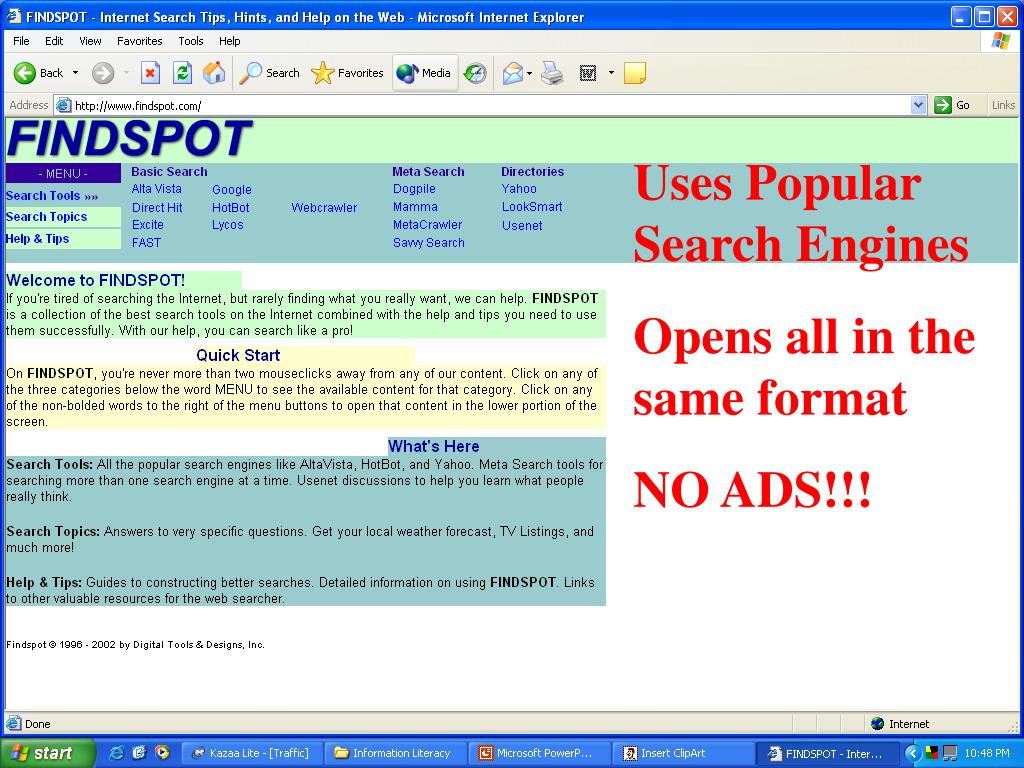Open the Mamma meta search link
This screenshot has width=1024, height=768.
(x=415, y=207)
